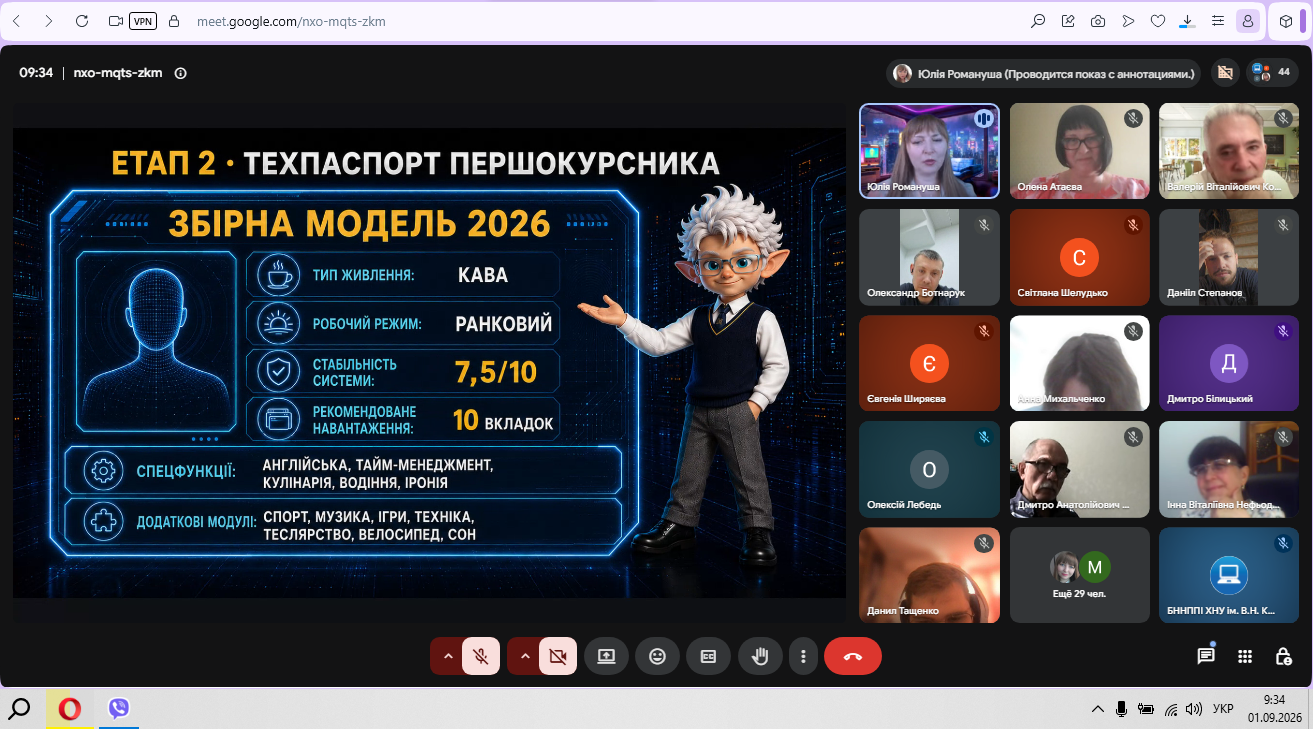Expand video settings chevron
The height and width of the screenshot is (729, 1313).
(524, 656)
